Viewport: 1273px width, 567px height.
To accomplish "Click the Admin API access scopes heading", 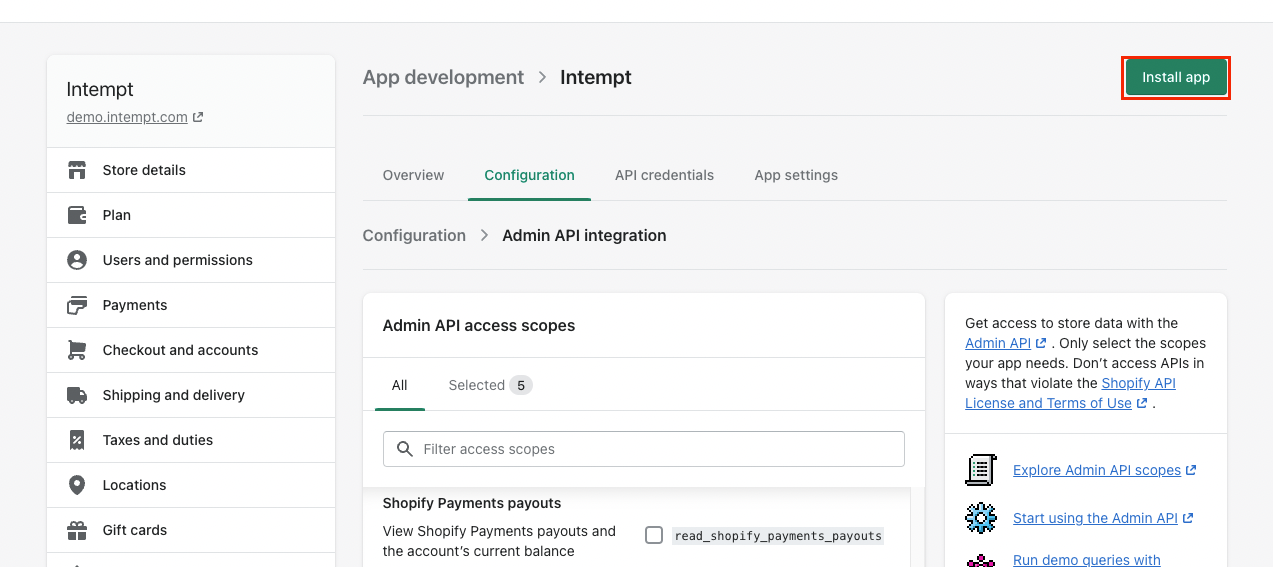I will (479, 325).
